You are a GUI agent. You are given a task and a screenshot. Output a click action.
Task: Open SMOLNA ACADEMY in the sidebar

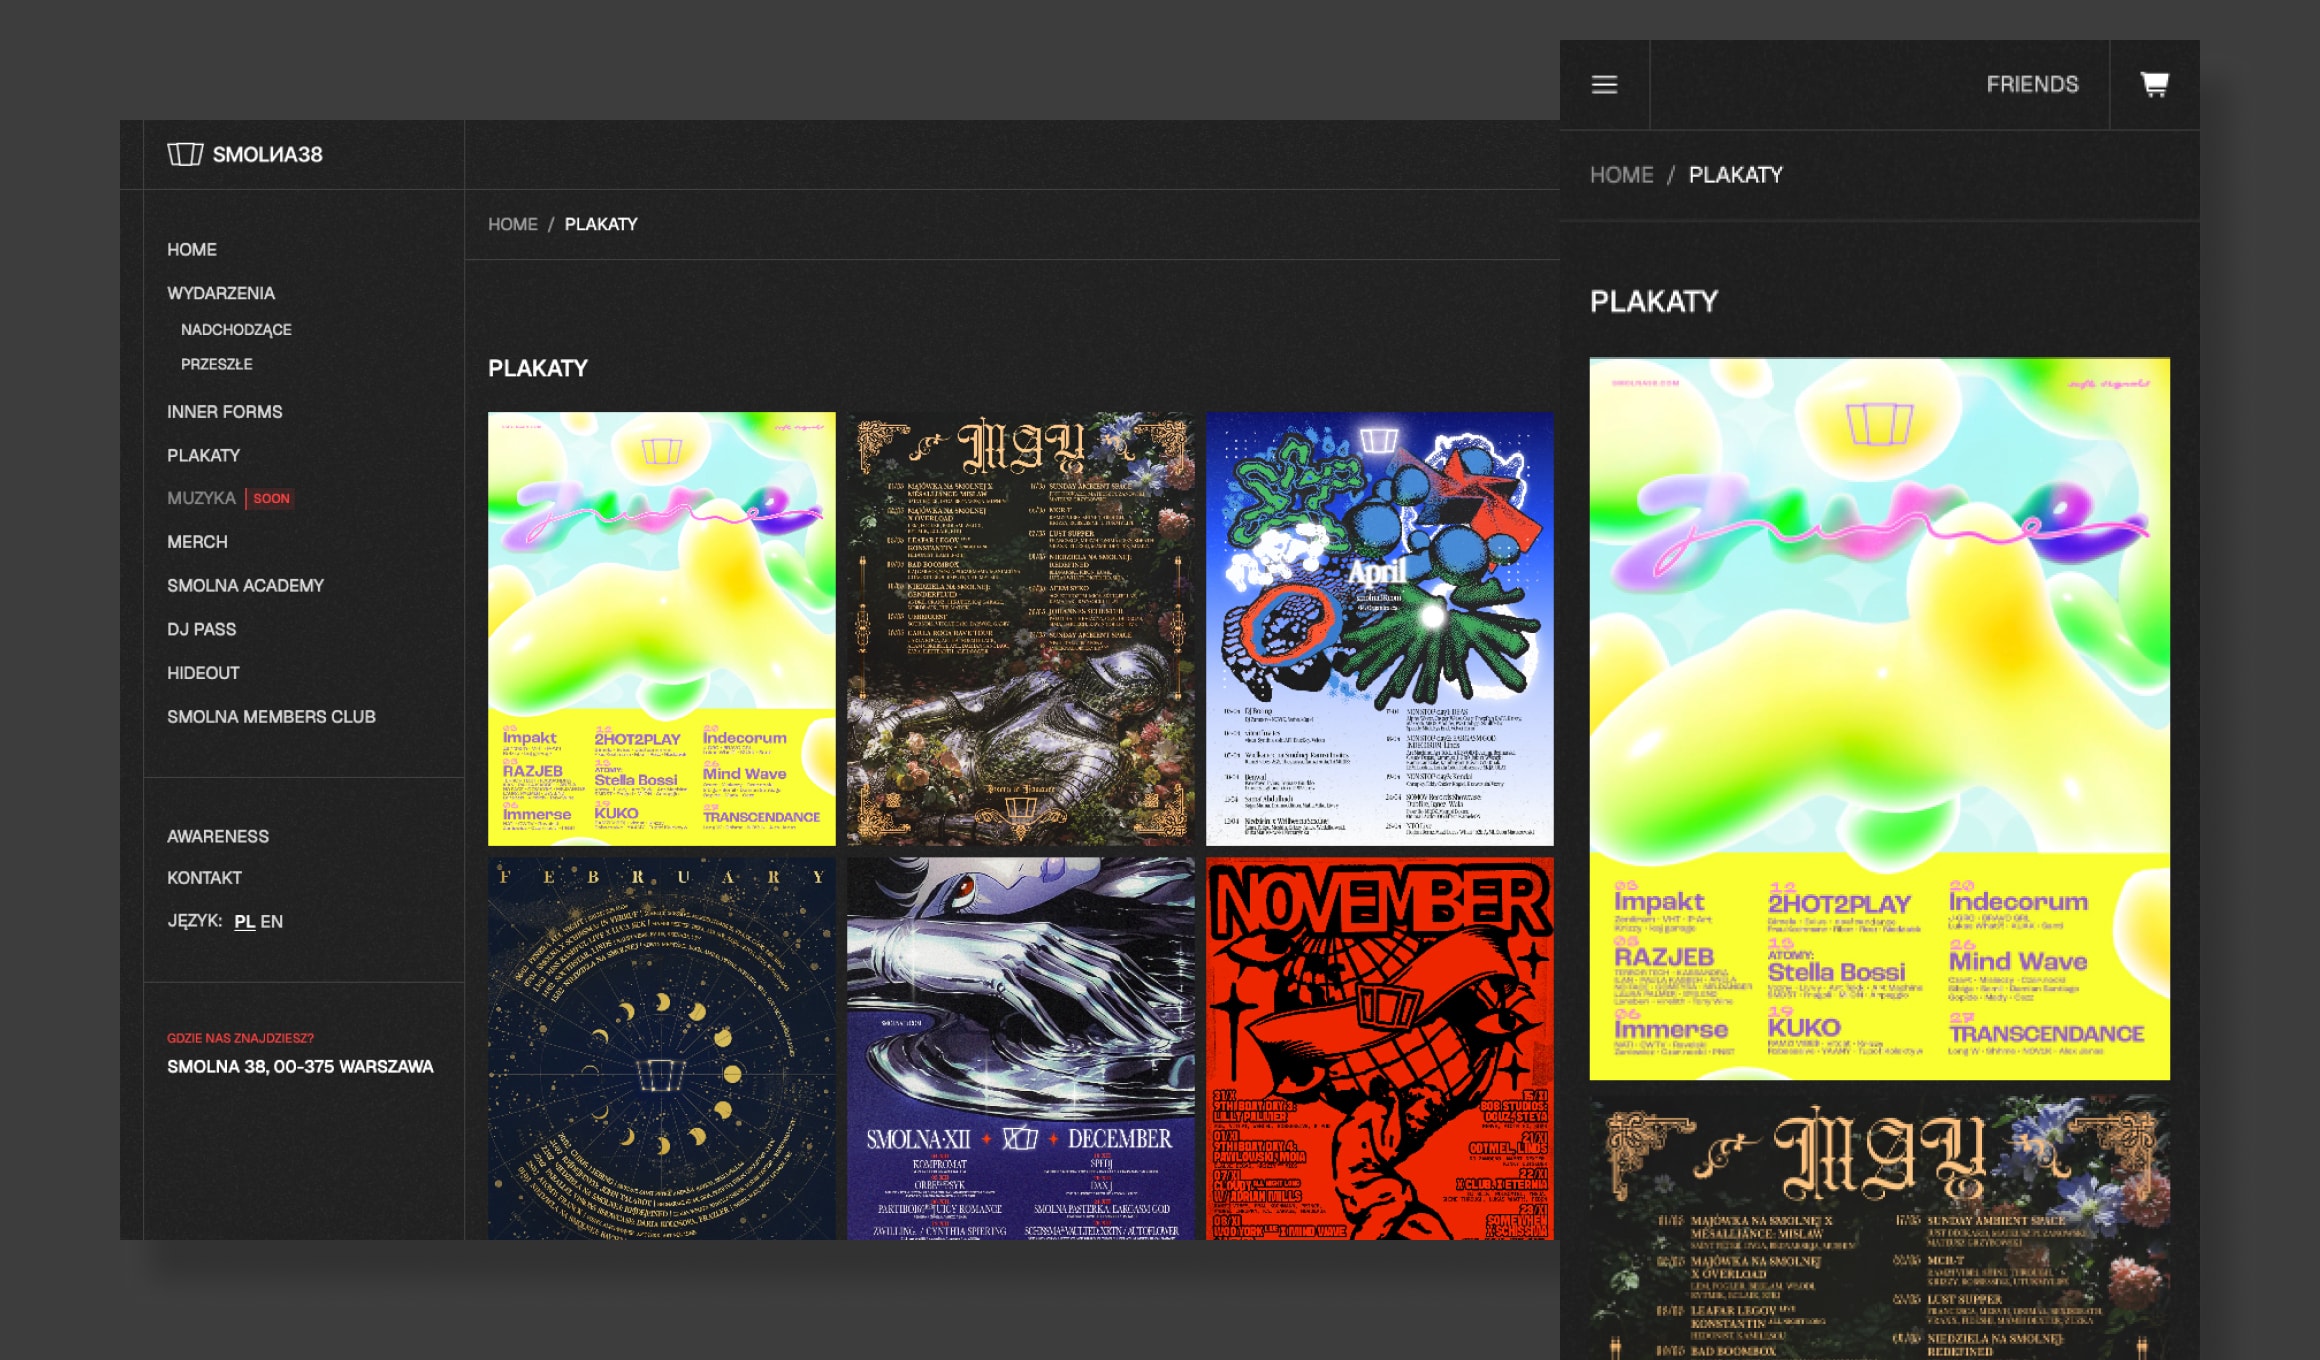click(x=245, y=586)
